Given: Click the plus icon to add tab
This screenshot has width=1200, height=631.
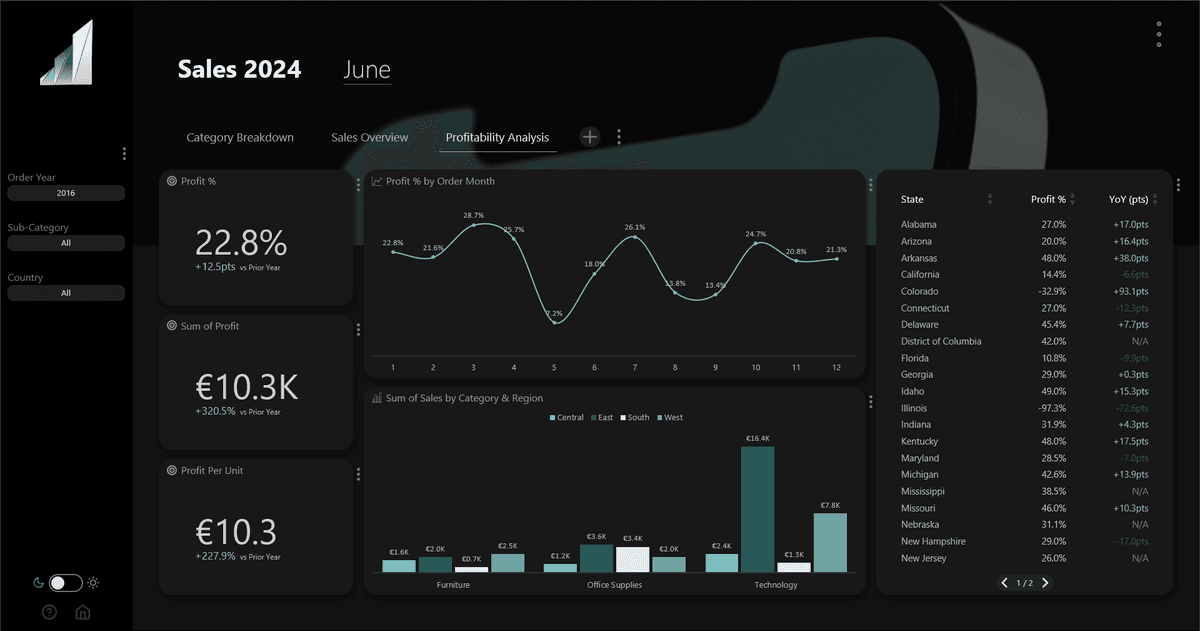Looking at the screenshot, I should coord(590,137).
